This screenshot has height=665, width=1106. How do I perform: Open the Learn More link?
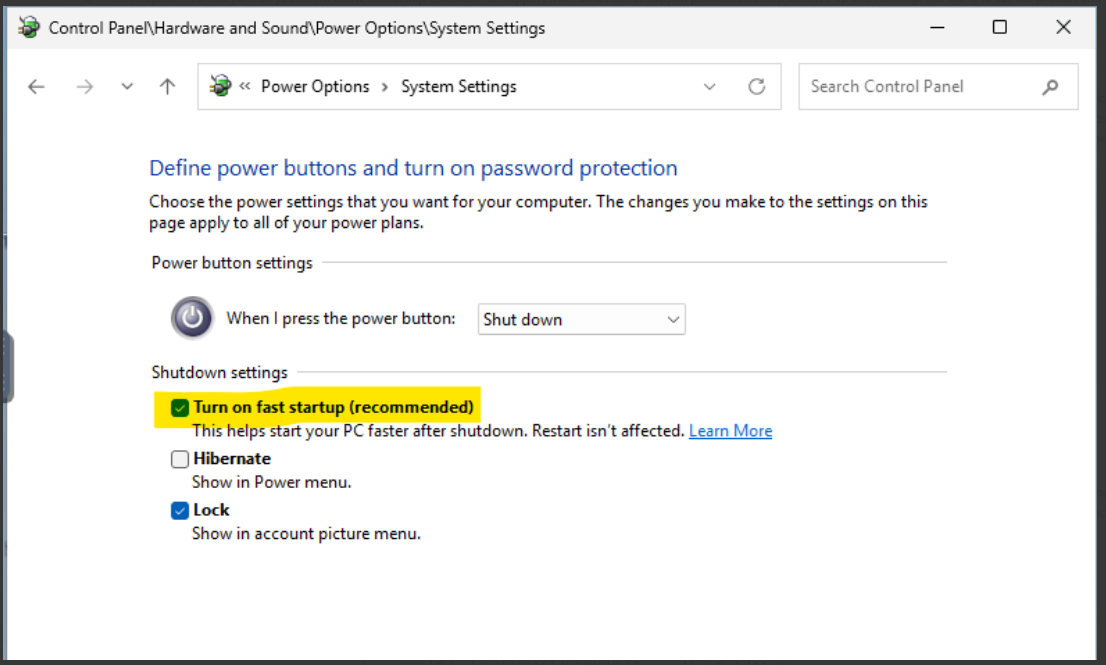pyautogui.click(x=730, y=430)
